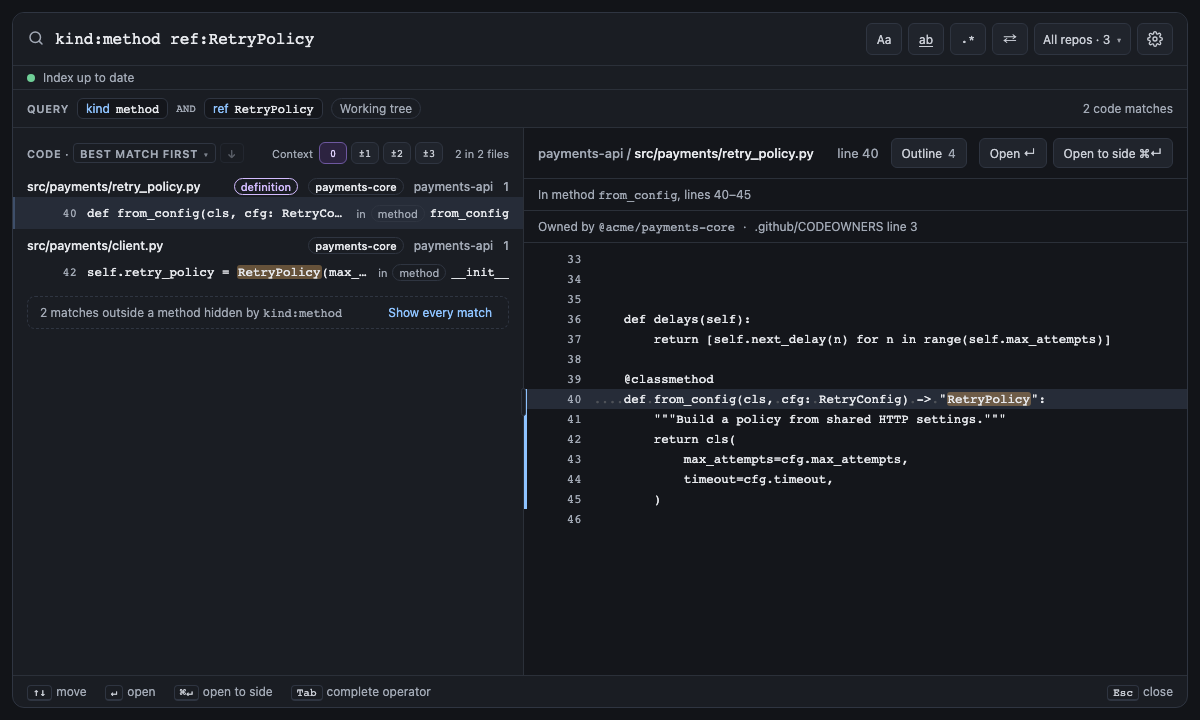Click the Tab complete operator hint
Screen dimensions: 1200x720
pos(361,692)
